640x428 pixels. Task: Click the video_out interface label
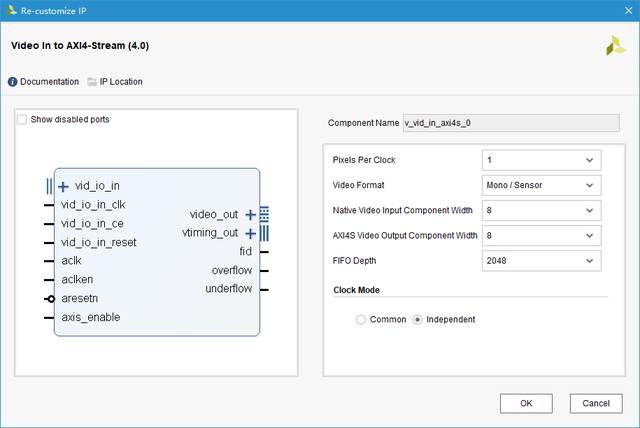click(214, 215)
